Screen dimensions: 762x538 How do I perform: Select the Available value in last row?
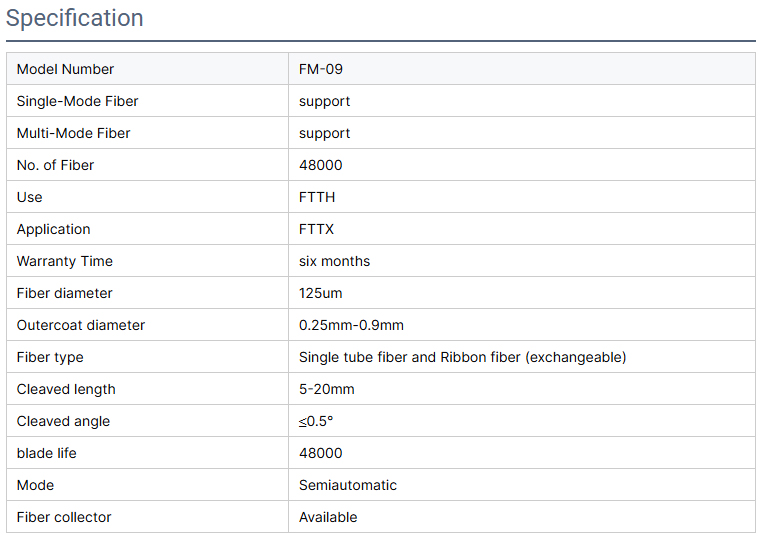click(328, 517)
